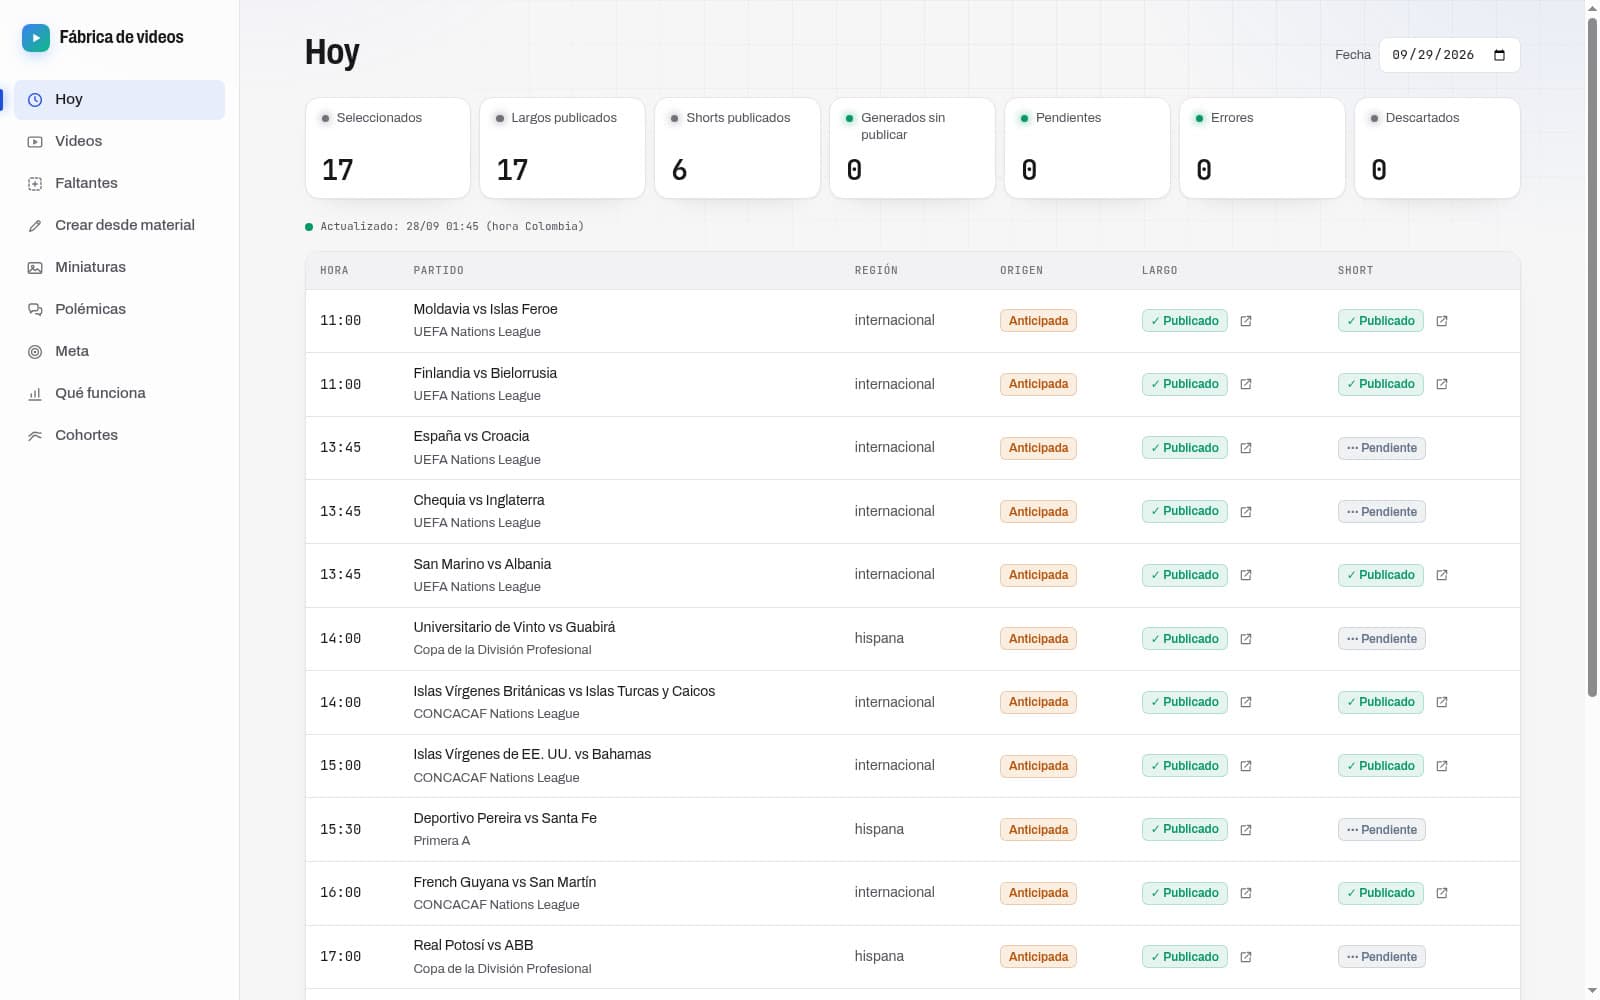Open external link for Moldavia vs Islas Feroe short
This screenshot has height=1000, width=1600.
click(1442, 321)
